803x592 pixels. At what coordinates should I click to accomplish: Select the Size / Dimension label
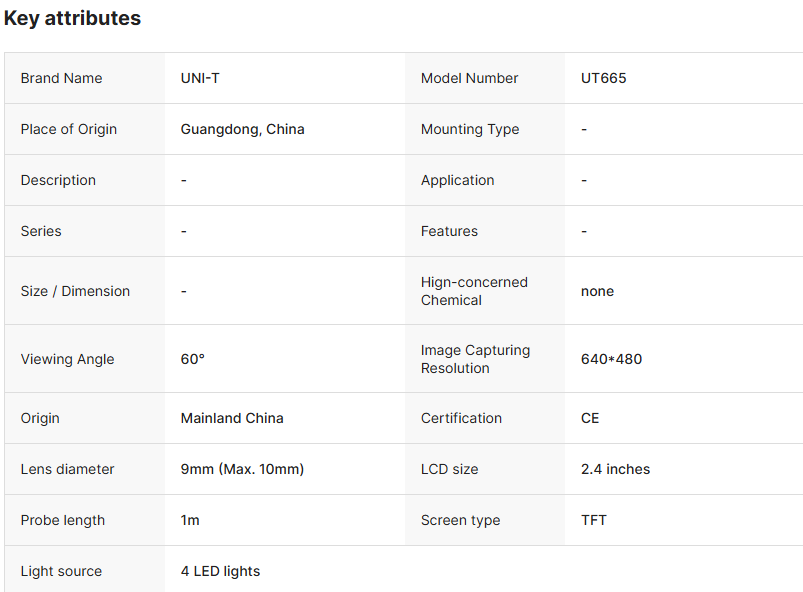(75, 291)
